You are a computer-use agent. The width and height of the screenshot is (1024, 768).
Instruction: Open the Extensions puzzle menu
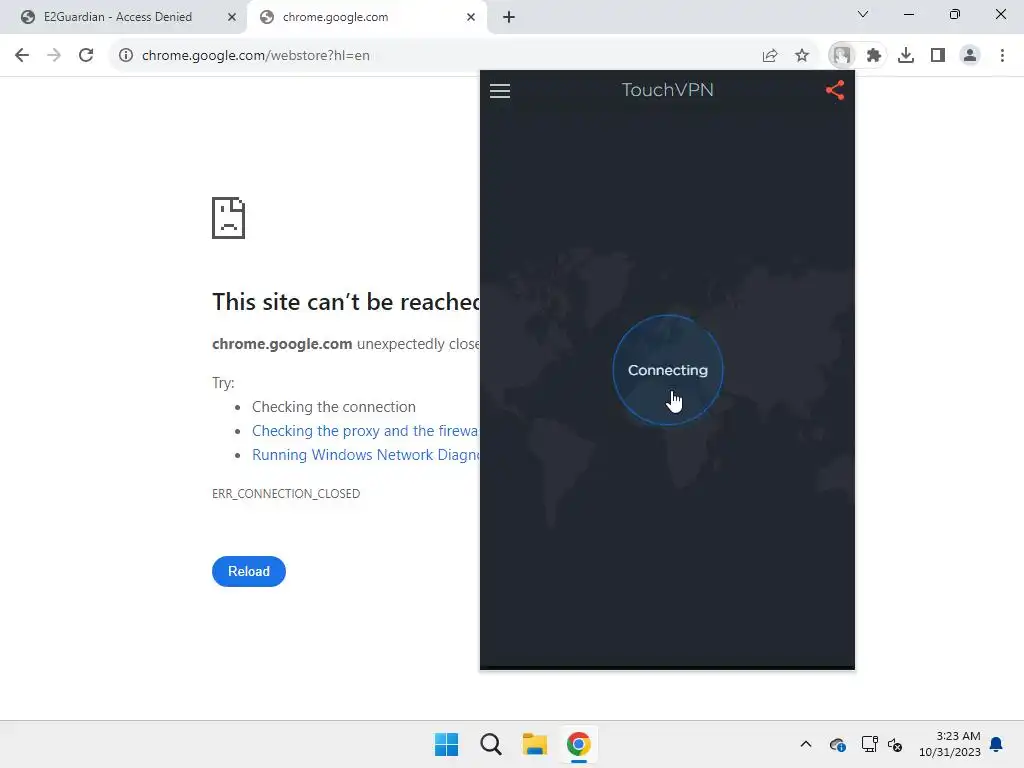coord(874,56)
